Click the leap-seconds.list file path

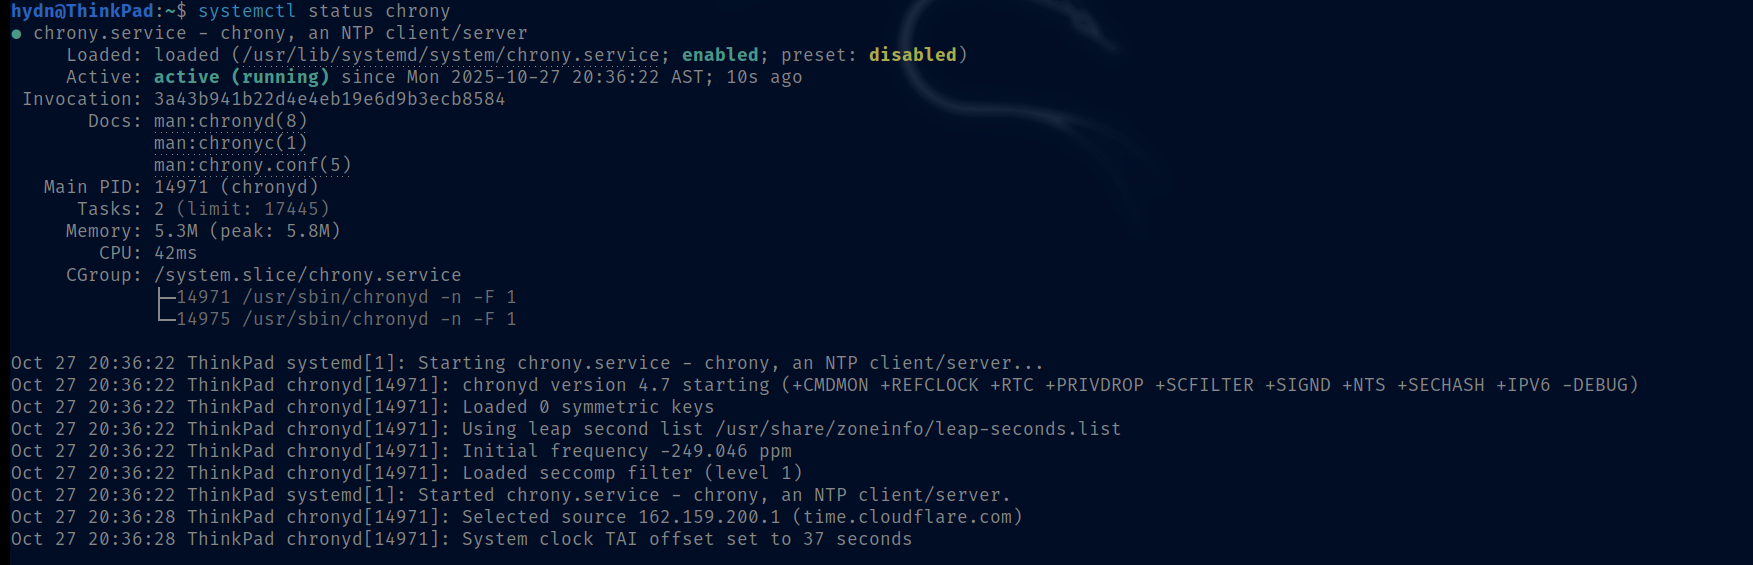(918, 429)
